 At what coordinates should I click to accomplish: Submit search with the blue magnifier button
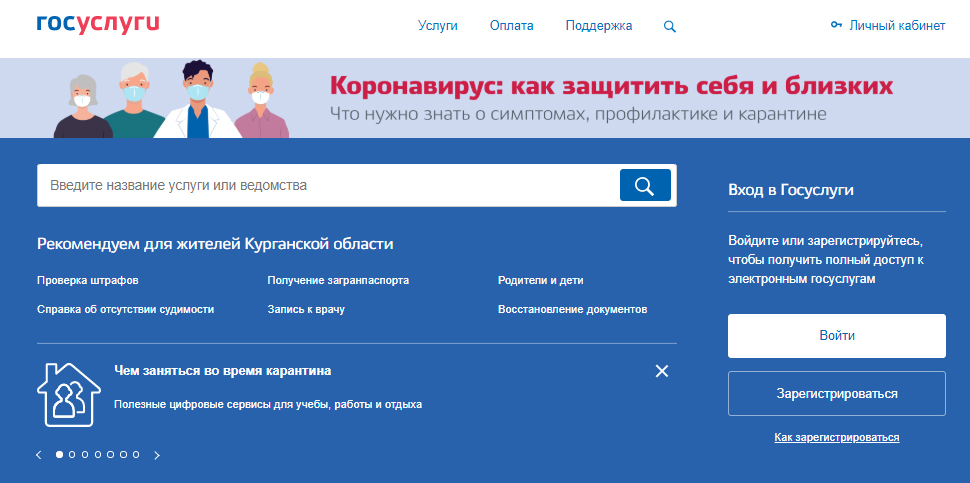645,185
